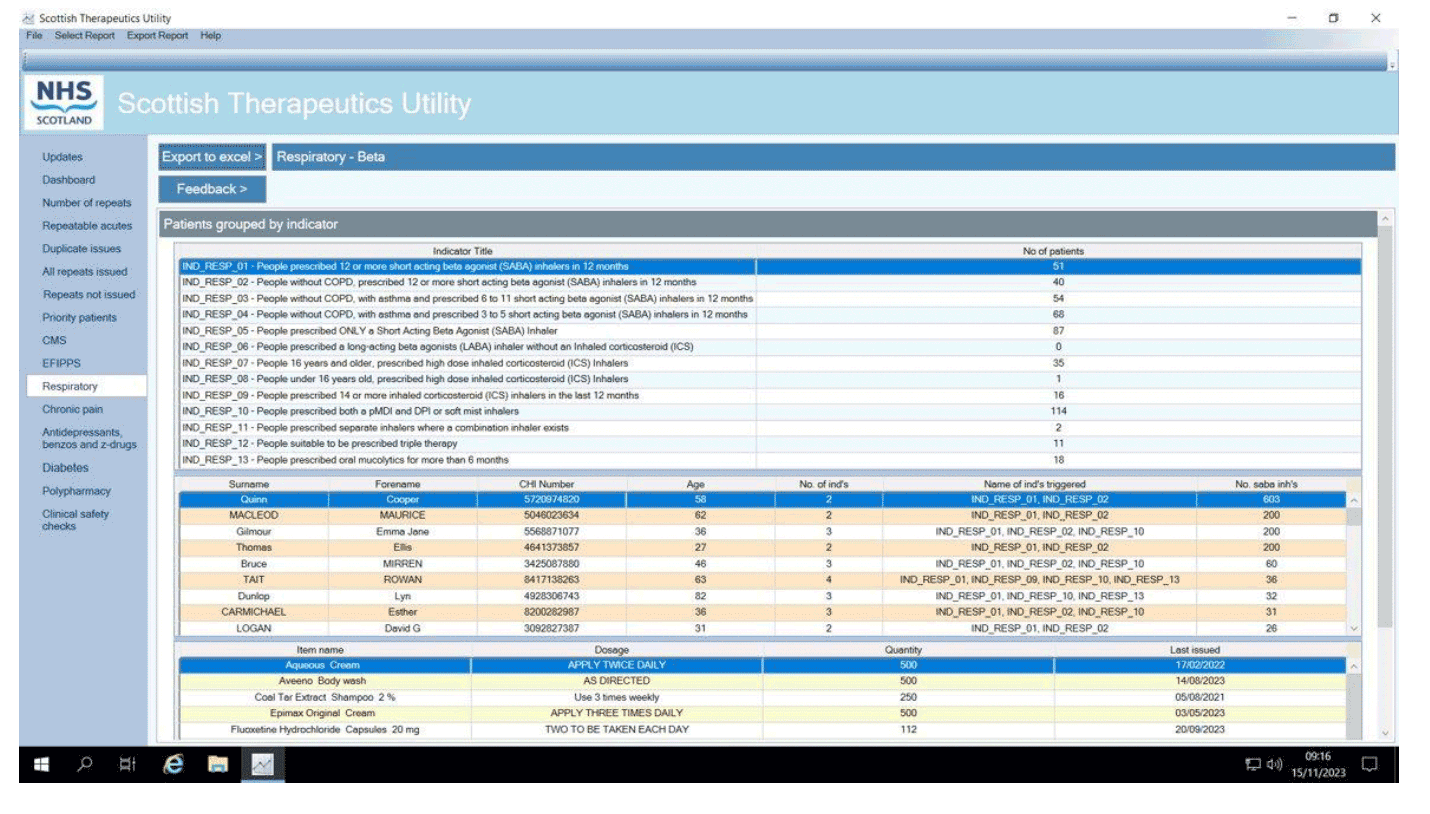Click Export to excel button

pos(212,157)
